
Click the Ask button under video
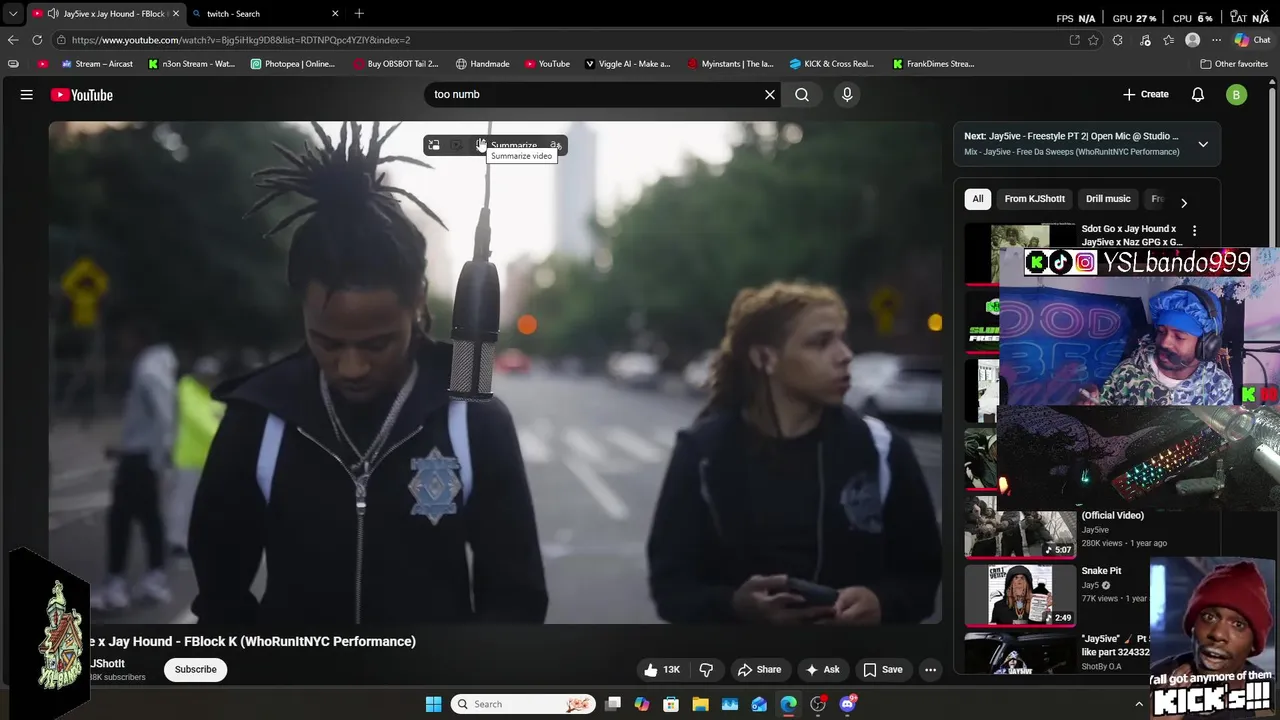822,670
